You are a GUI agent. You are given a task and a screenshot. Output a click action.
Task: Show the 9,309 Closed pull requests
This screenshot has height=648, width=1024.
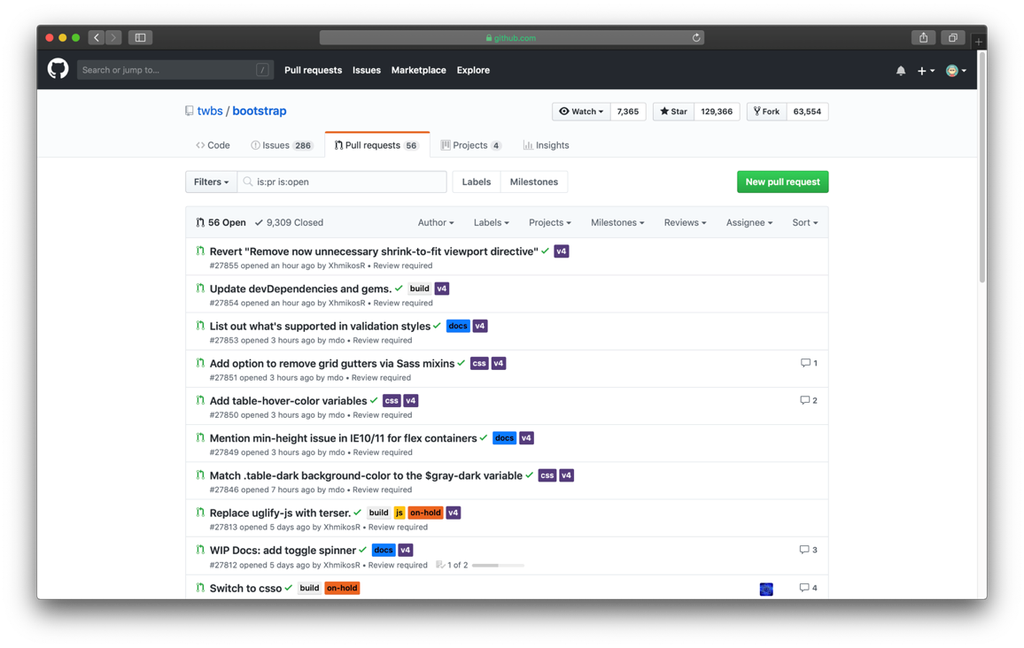click(289, 223)
